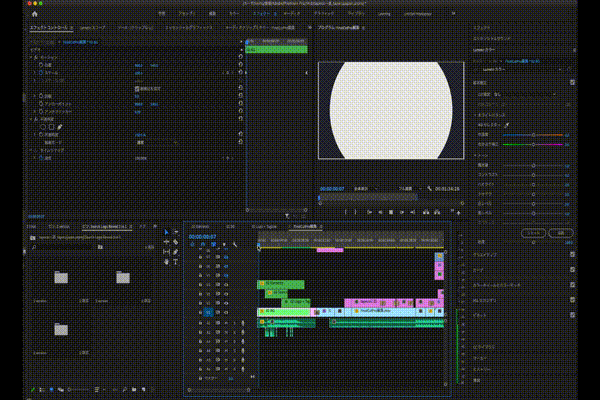Stop playback in program monitor

pos(391,212)
